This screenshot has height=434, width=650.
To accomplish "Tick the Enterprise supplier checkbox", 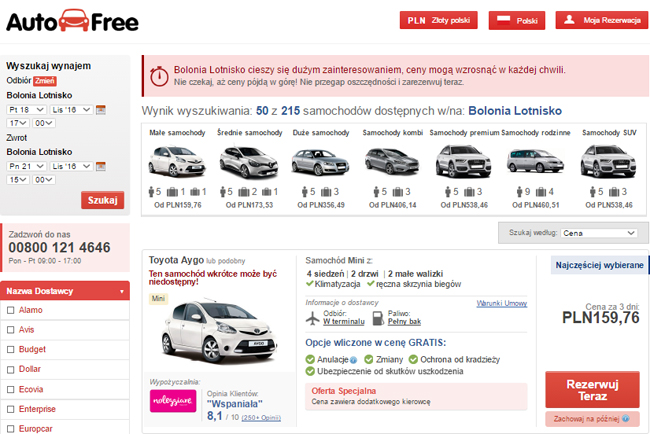I will point(11,409).
